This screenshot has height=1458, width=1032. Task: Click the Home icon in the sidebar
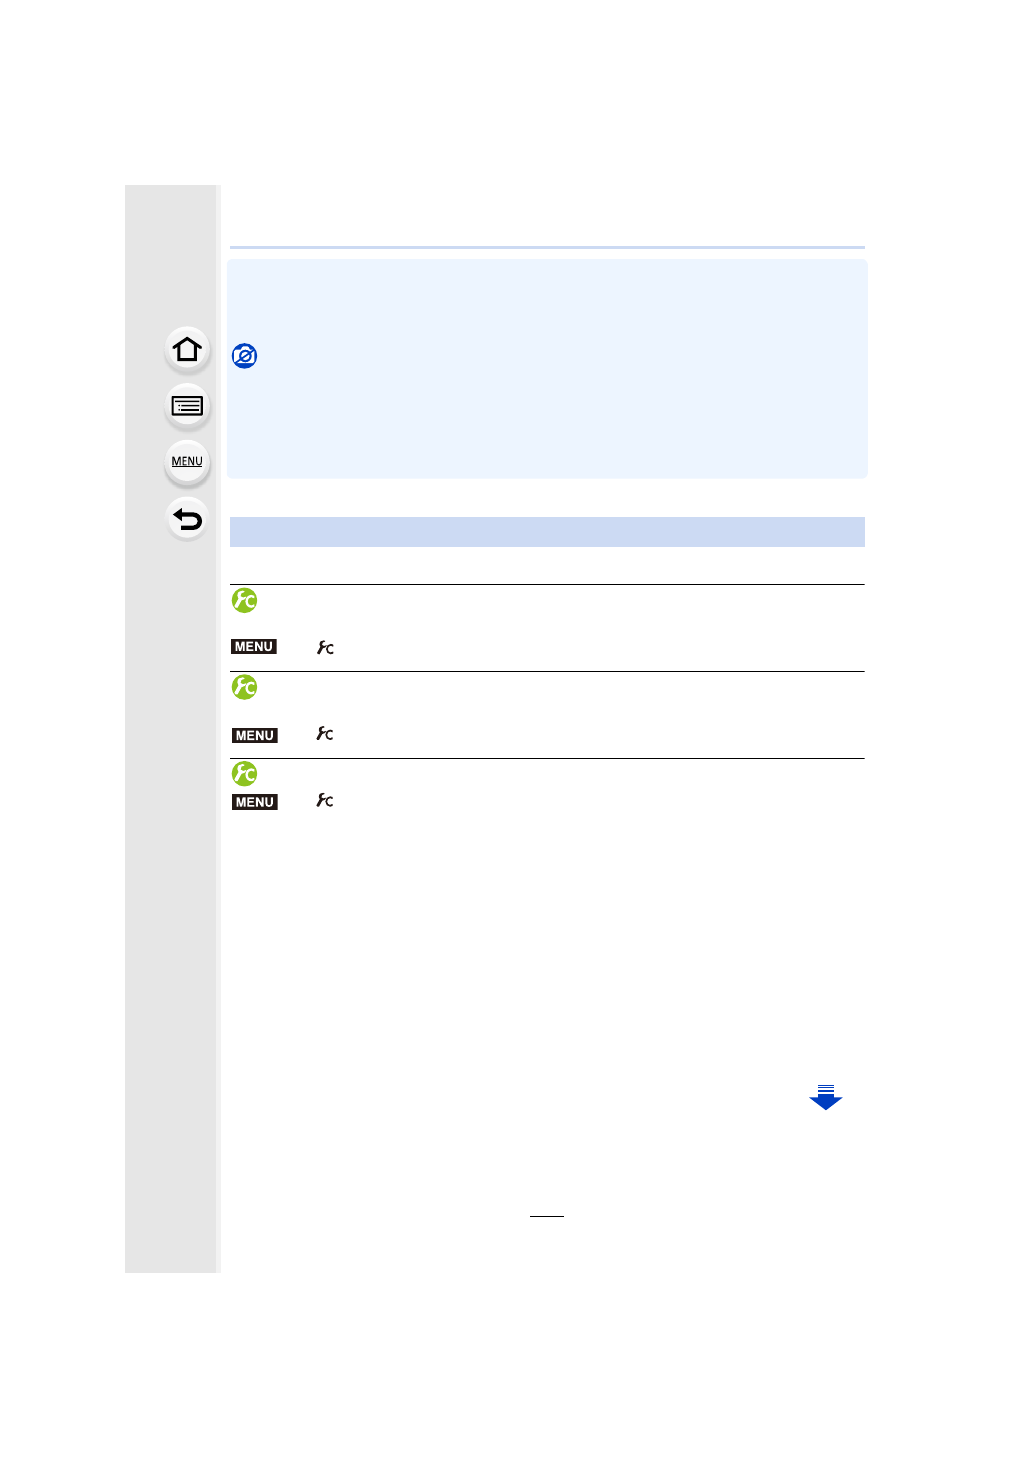187,350
